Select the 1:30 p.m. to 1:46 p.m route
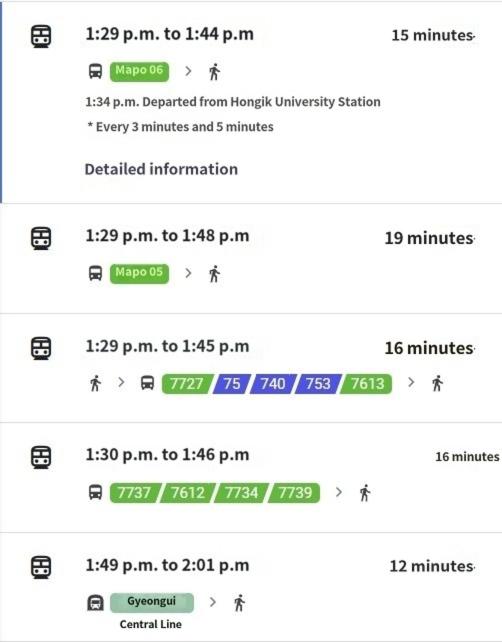The height and width of the screenshot is (642, 502). [x=251, y=477]
